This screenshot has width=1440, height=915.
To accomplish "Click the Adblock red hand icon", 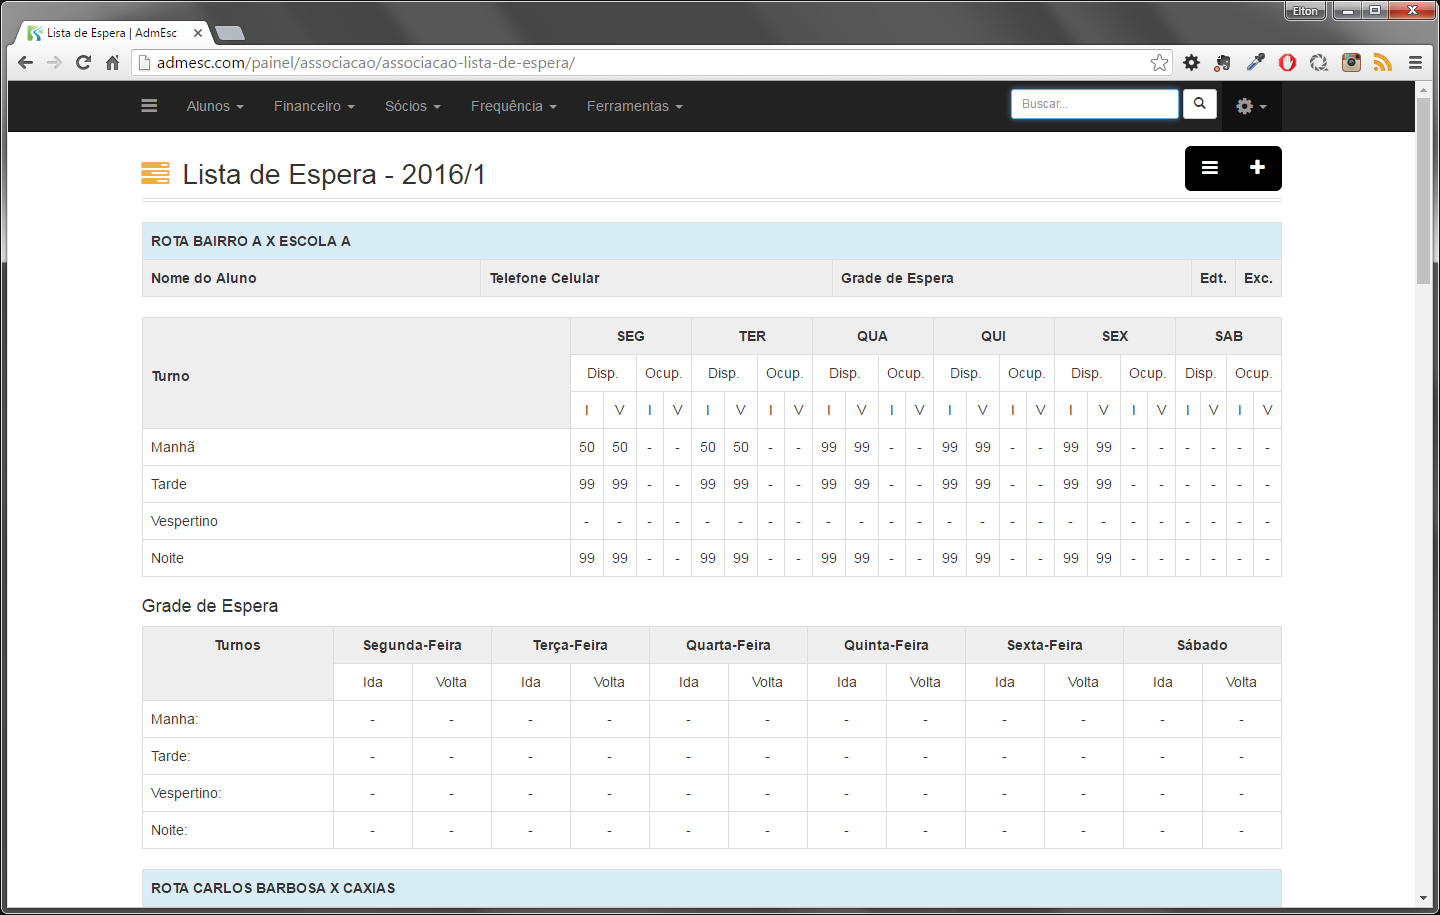I will tap(1287, 63).
